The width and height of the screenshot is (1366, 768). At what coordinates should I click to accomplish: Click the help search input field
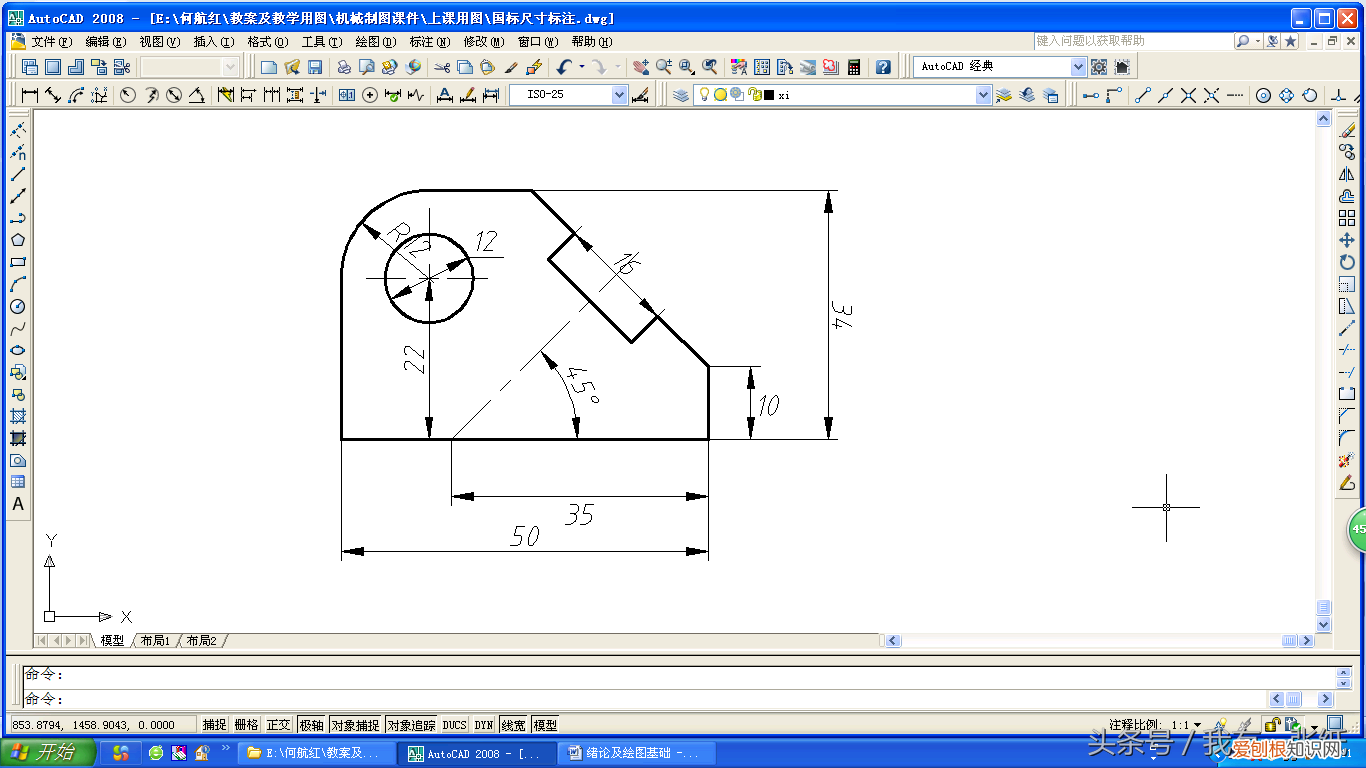1132,41
